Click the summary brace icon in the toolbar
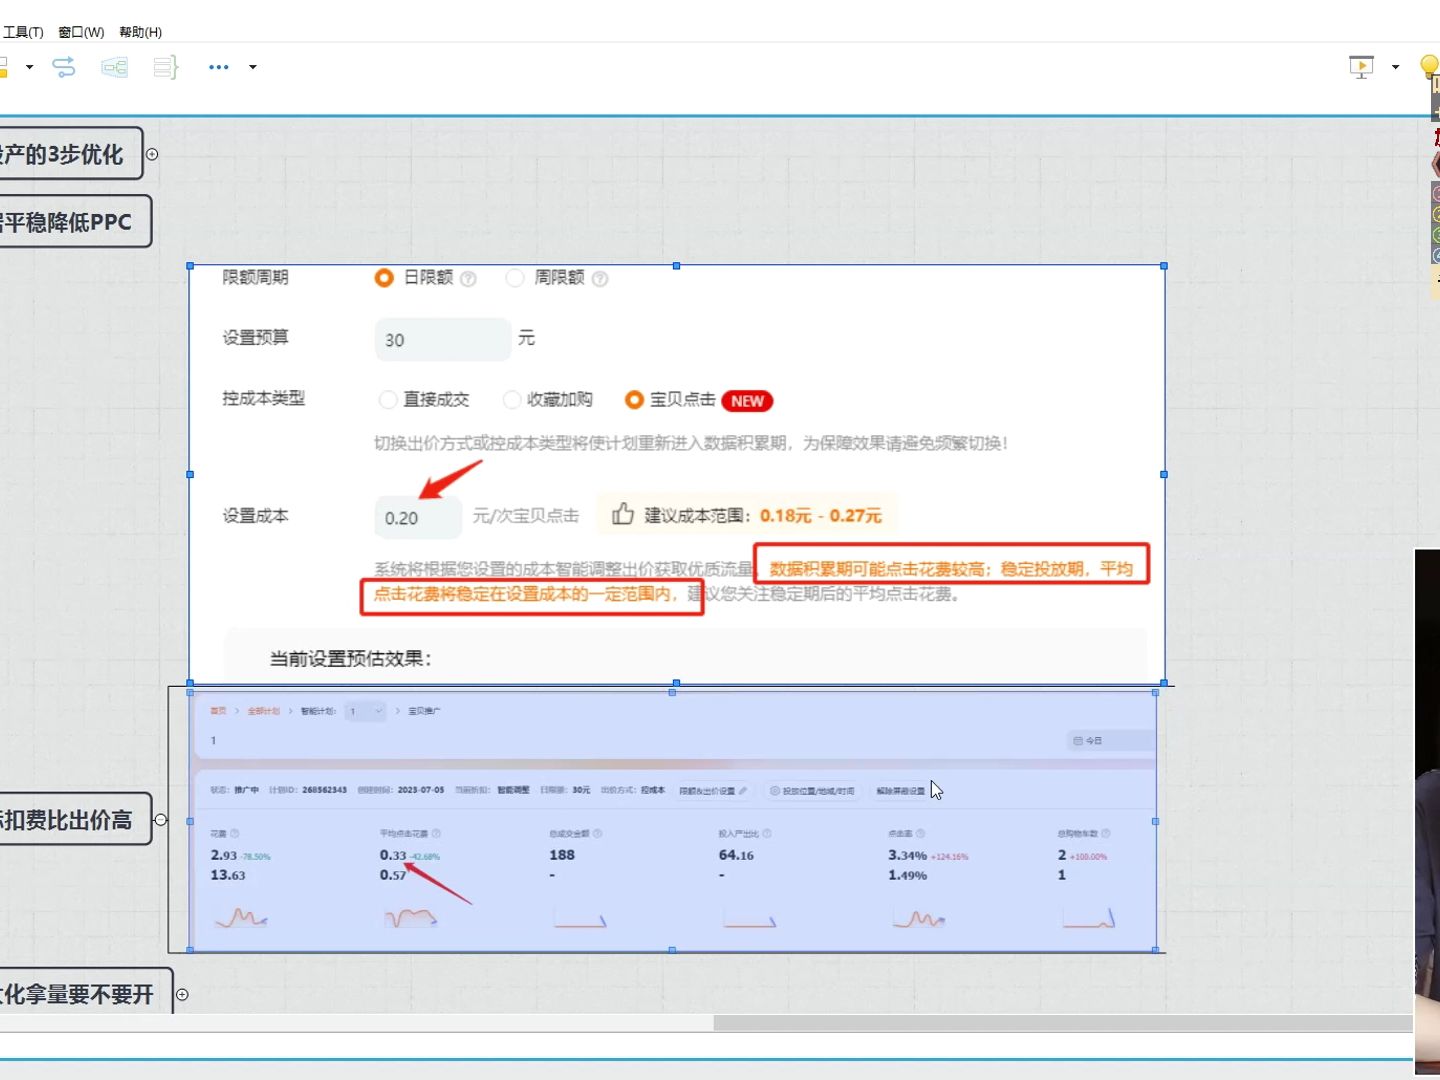The height and width of the screenshot is (1080, 1440). (165, 67)
